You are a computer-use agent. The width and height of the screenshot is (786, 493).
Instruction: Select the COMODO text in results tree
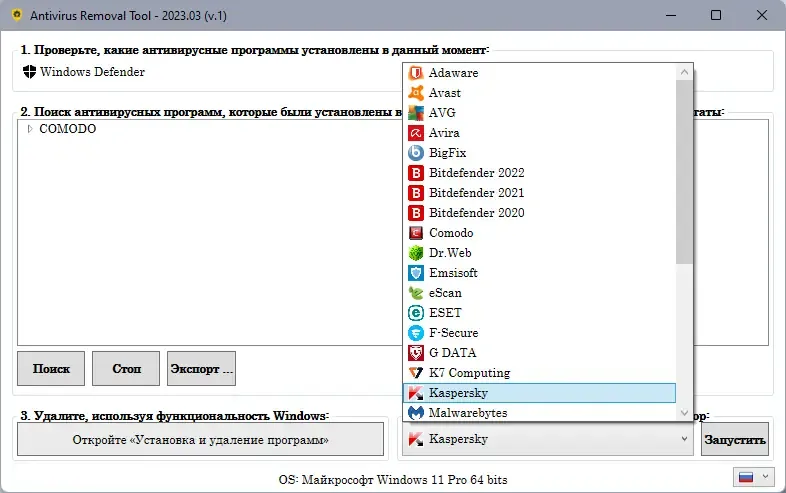click(x=68, y=129)
